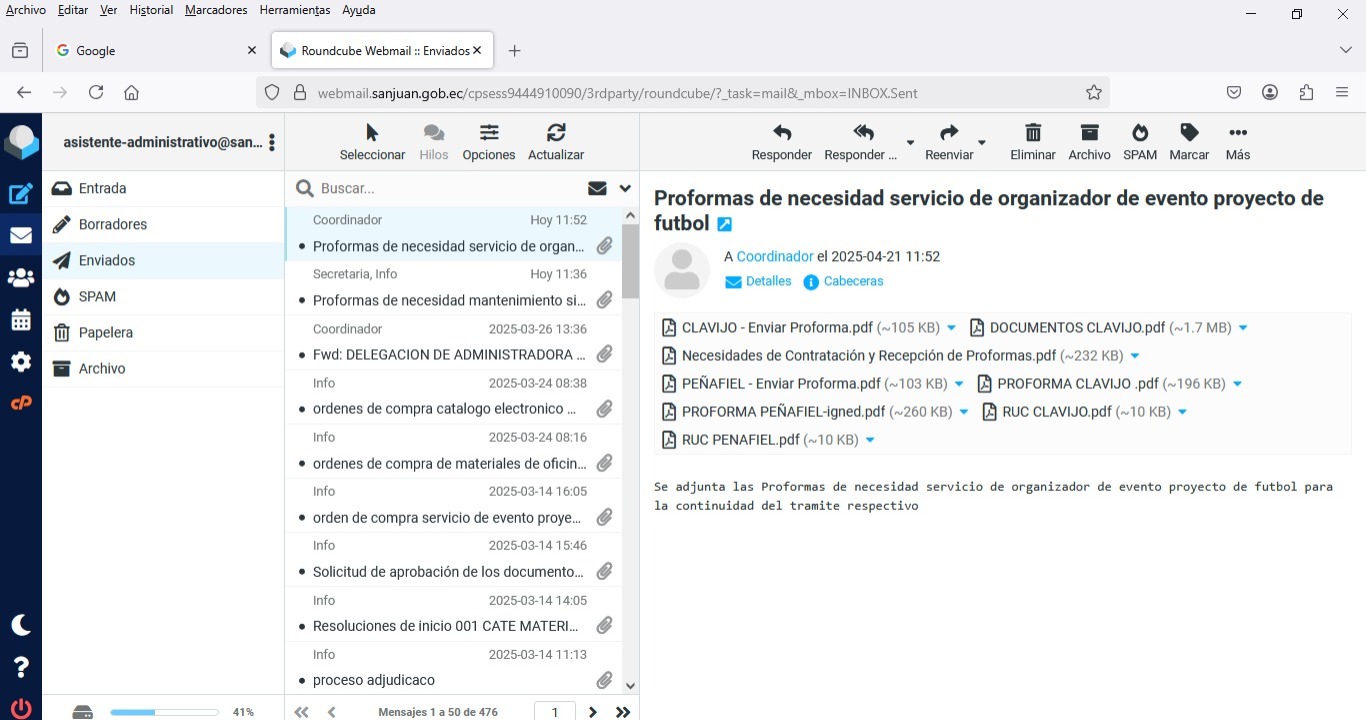Expand the search options chevron
Viewport: 1366px width, 720px height.
point(625,188)
